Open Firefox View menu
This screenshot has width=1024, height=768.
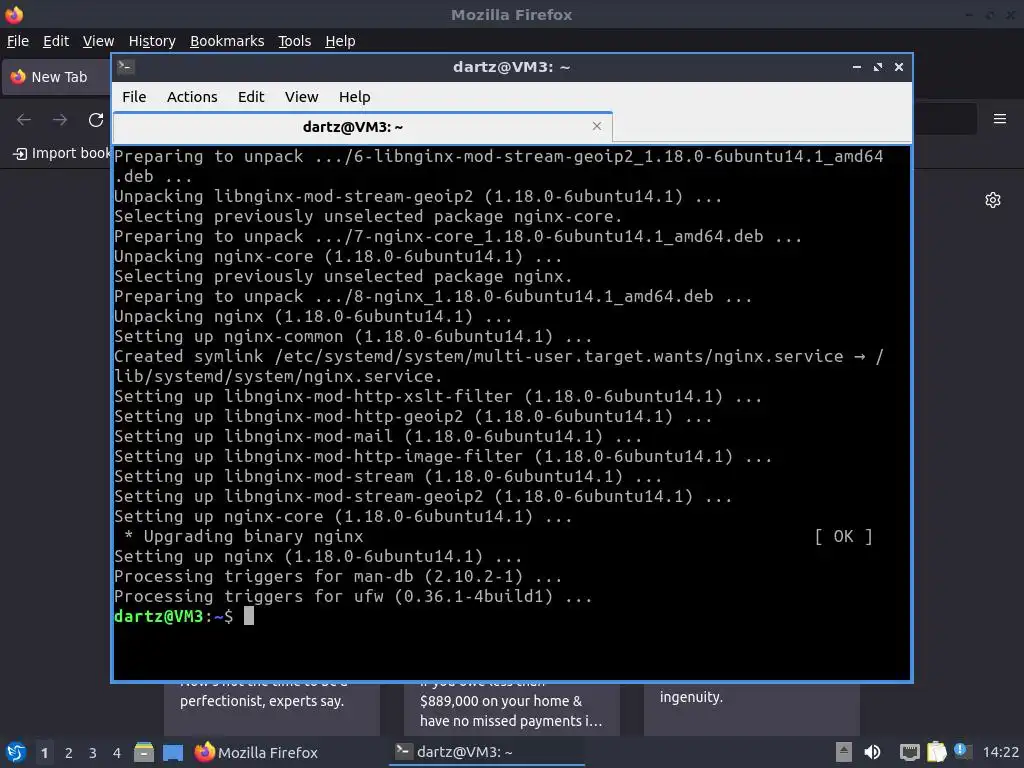(98, 41)
